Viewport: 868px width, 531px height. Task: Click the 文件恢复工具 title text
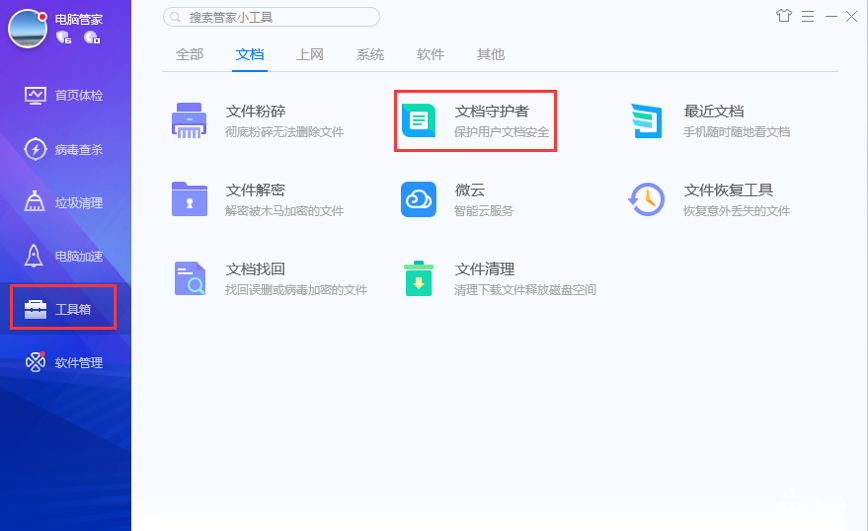point(728,190)
